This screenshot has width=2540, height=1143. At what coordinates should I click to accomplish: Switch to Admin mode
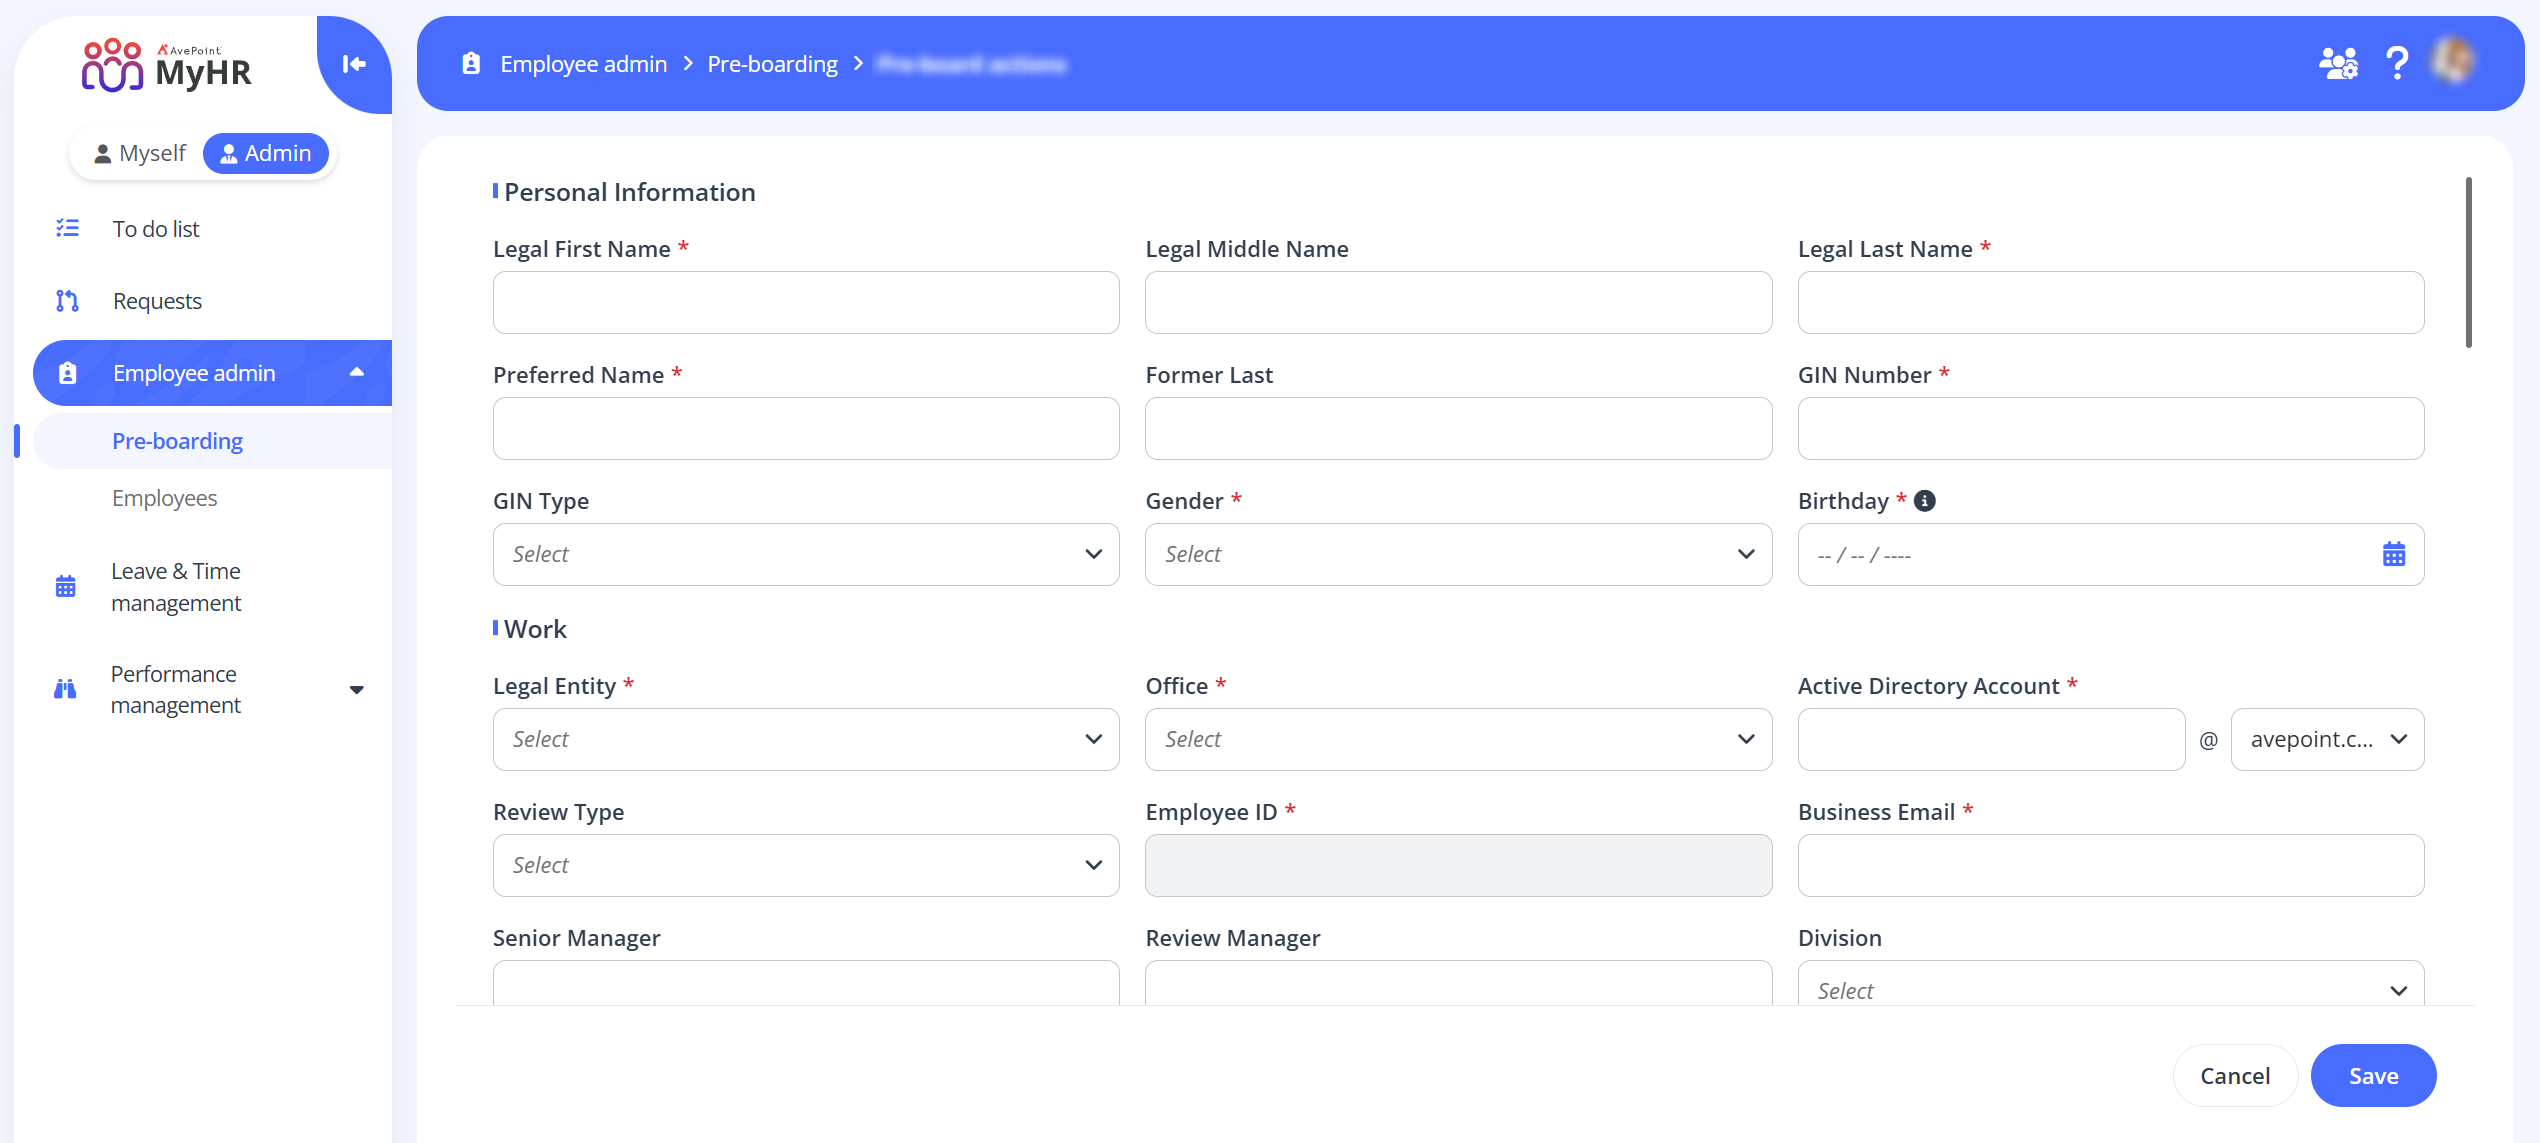click(265, 153)
